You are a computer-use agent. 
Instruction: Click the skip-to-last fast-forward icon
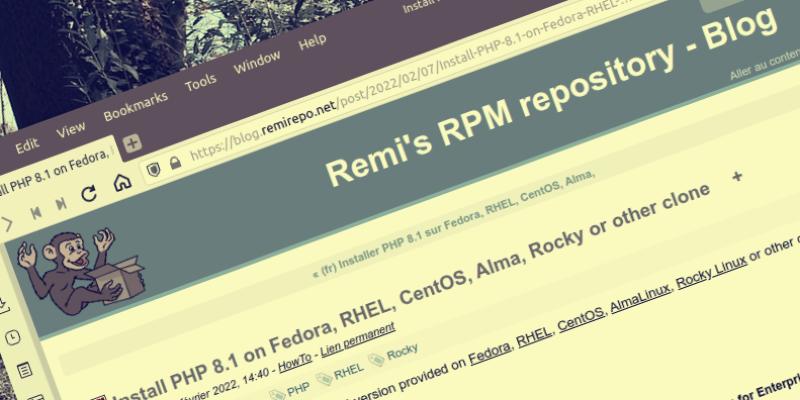click(x=61, y=204)
